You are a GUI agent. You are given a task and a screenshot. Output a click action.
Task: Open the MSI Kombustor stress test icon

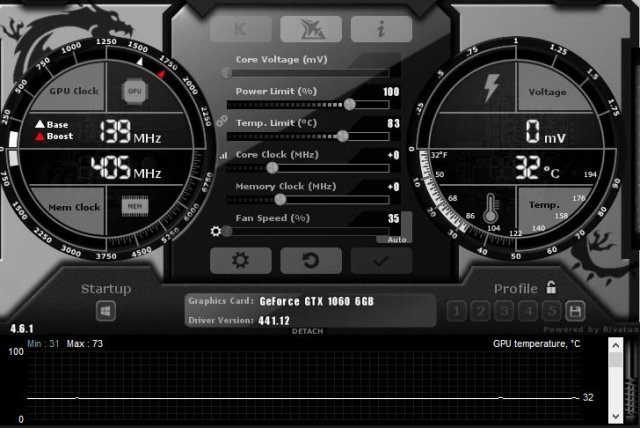pos(311,28)
